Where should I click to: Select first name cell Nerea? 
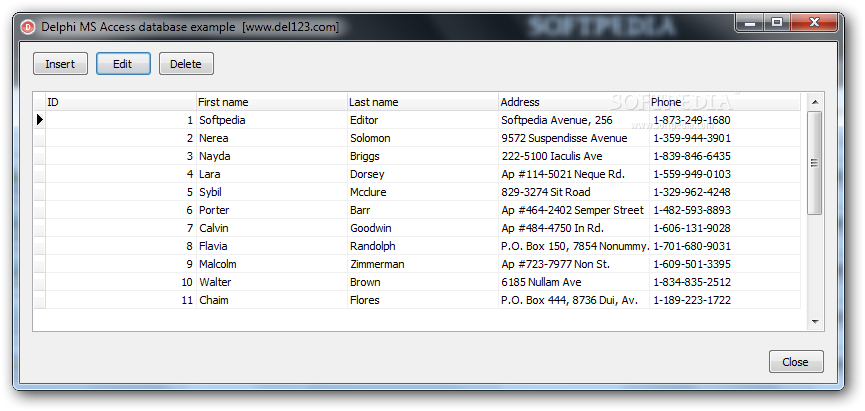point(272,138)
